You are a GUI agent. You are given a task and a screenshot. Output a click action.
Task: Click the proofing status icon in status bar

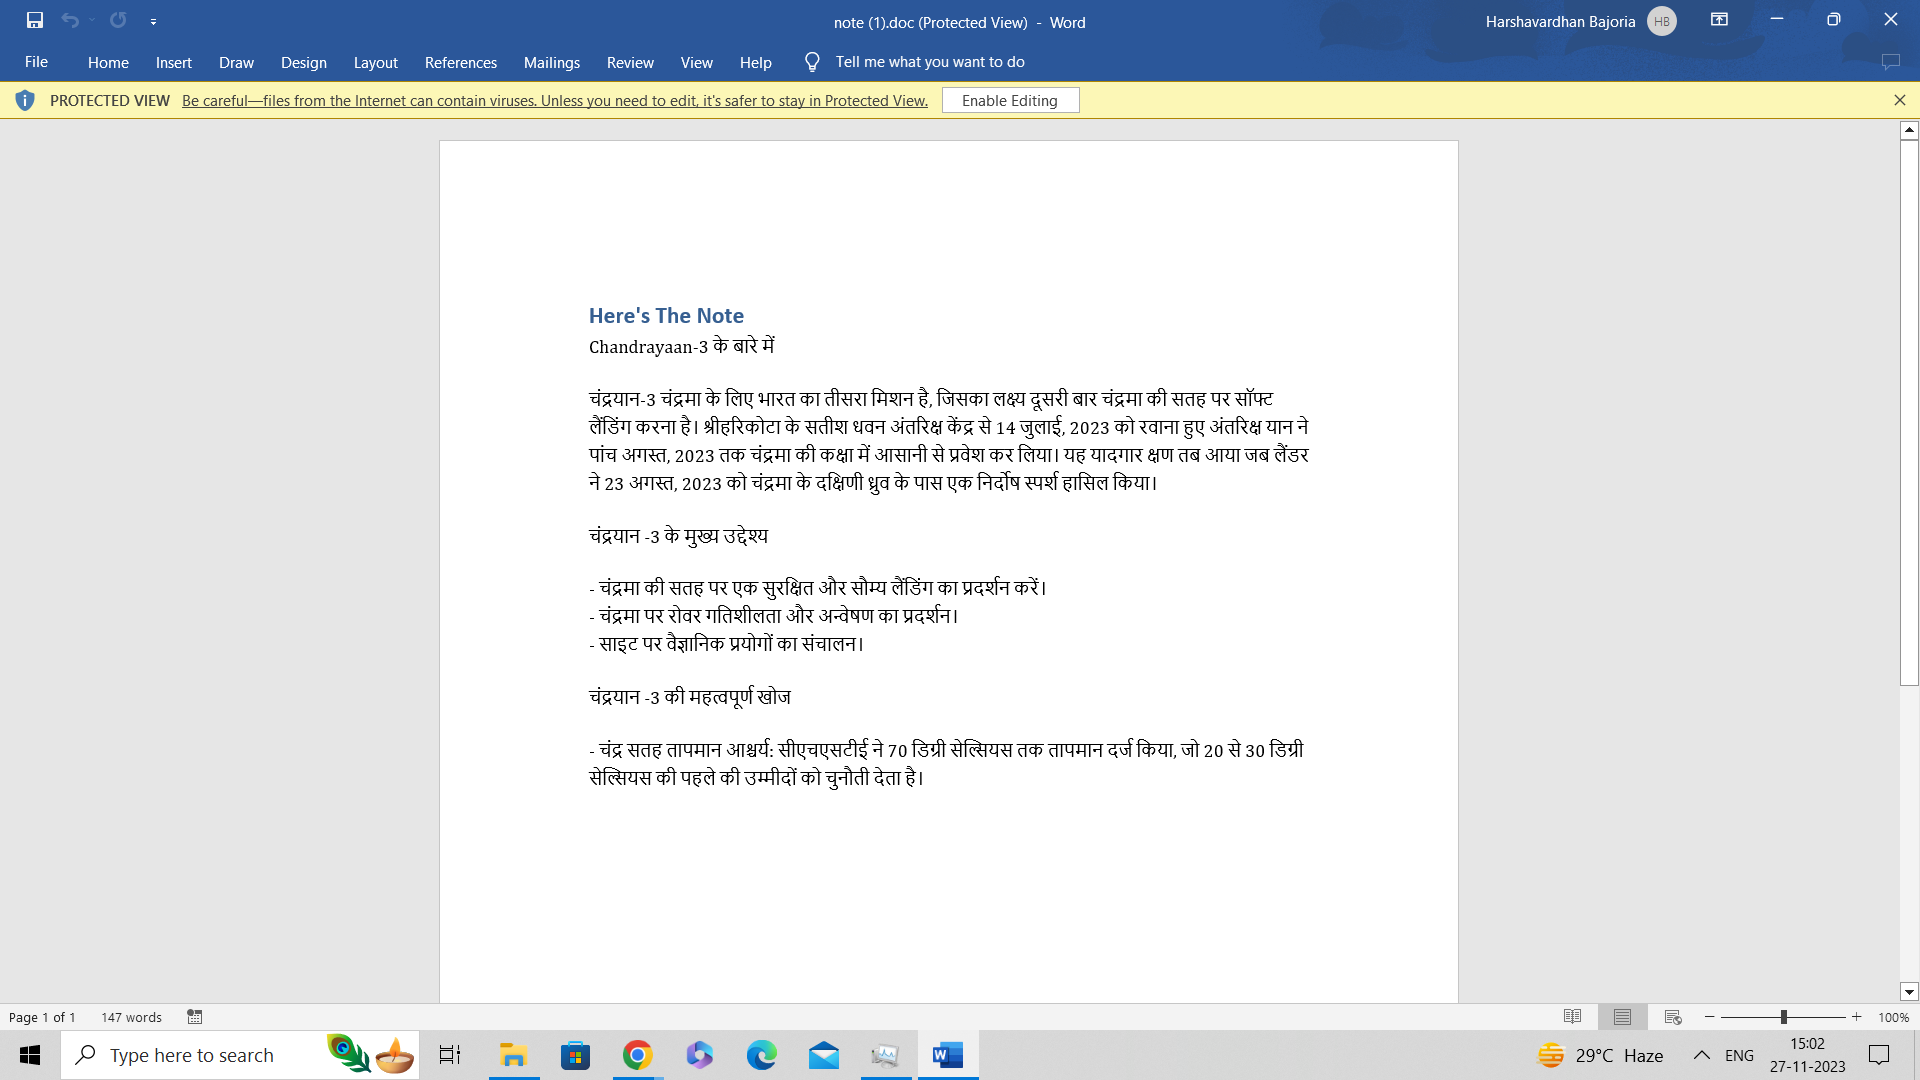pos(195,1017)
